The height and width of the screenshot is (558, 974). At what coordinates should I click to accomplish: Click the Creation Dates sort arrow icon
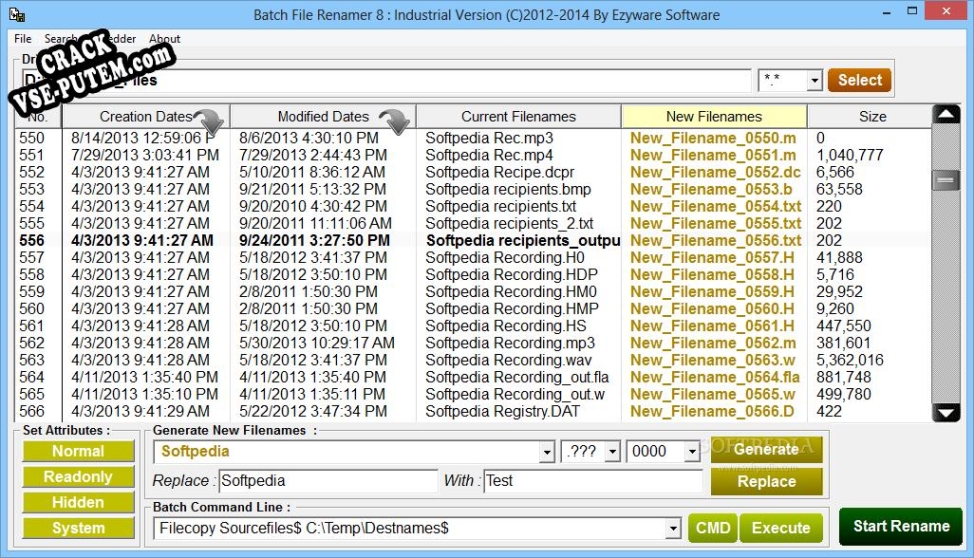[209, 122]
